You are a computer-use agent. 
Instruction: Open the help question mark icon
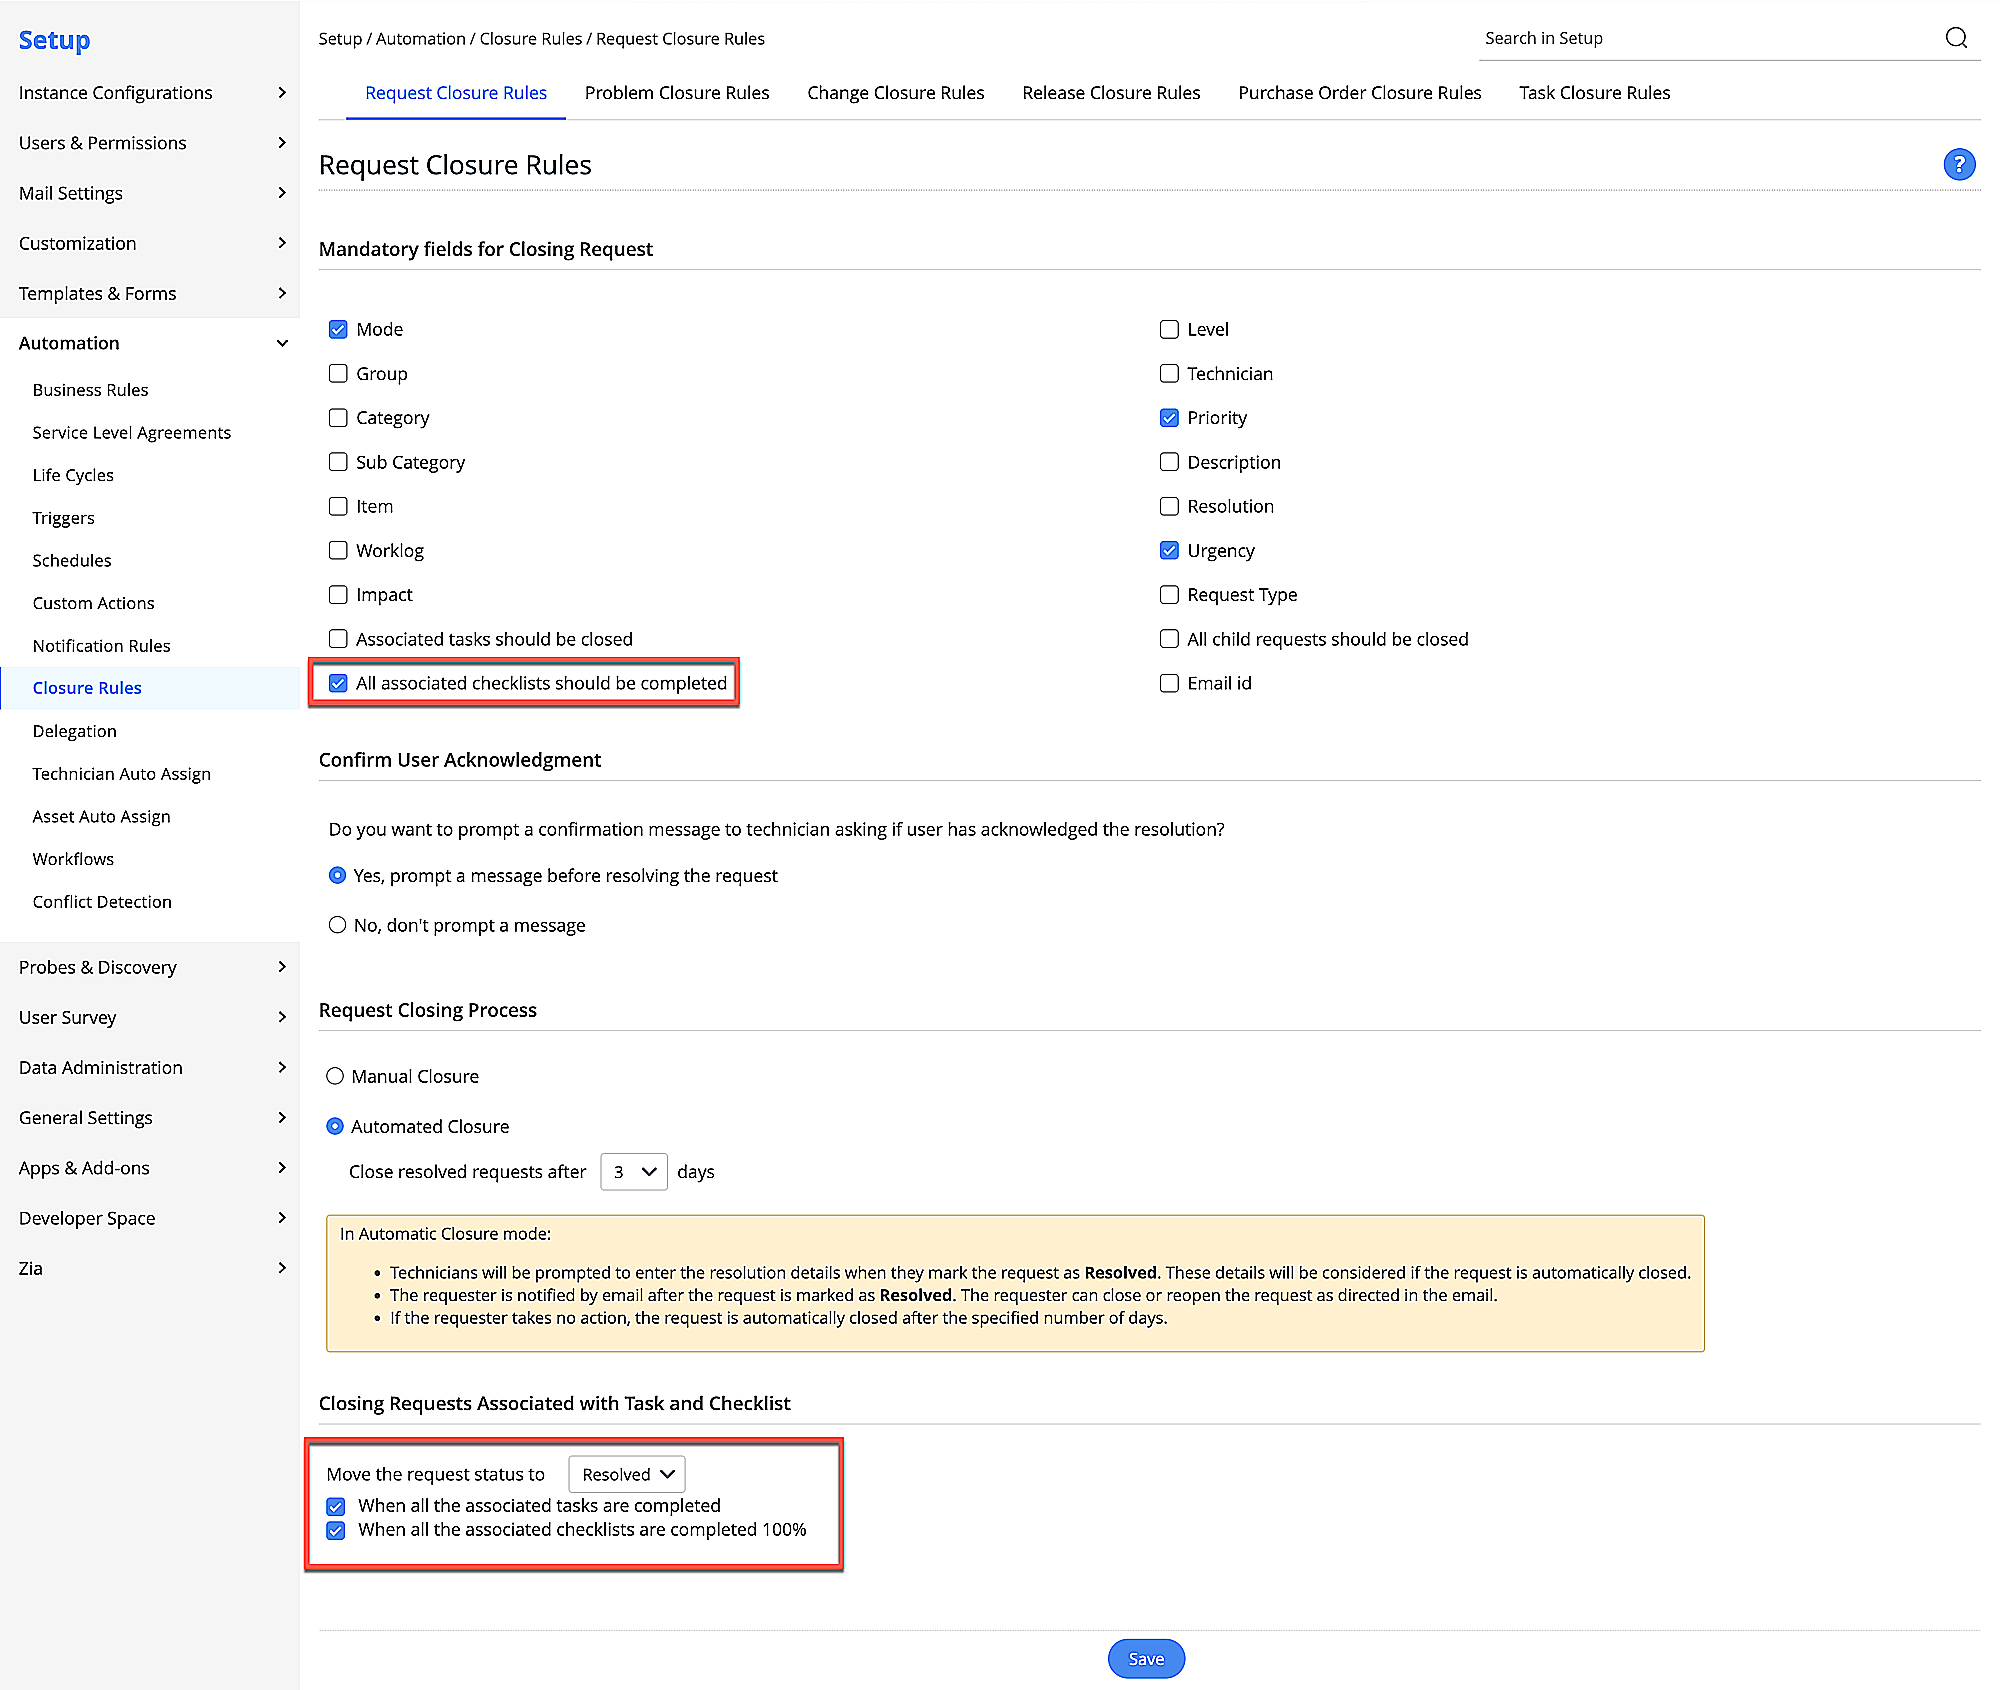[x=1959, y=164]
